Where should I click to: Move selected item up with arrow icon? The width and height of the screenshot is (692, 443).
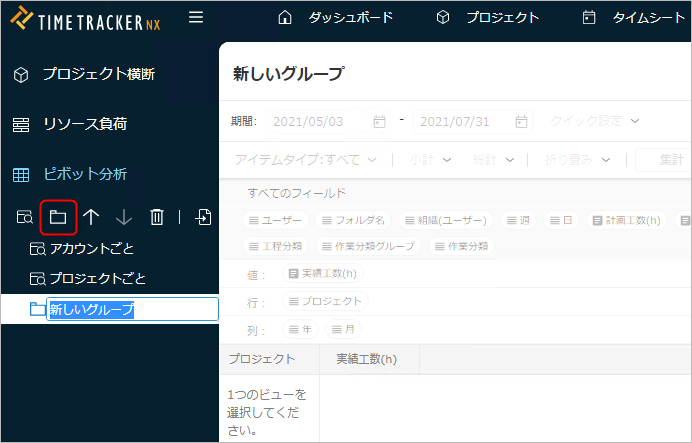[x=91, y=217]
